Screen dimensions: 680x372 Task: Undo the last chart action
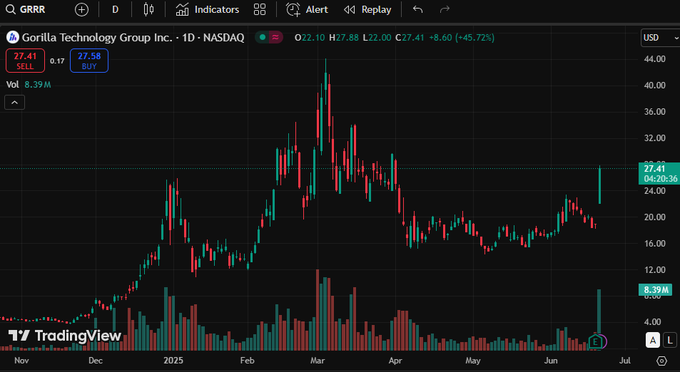(x=418, y=10)
